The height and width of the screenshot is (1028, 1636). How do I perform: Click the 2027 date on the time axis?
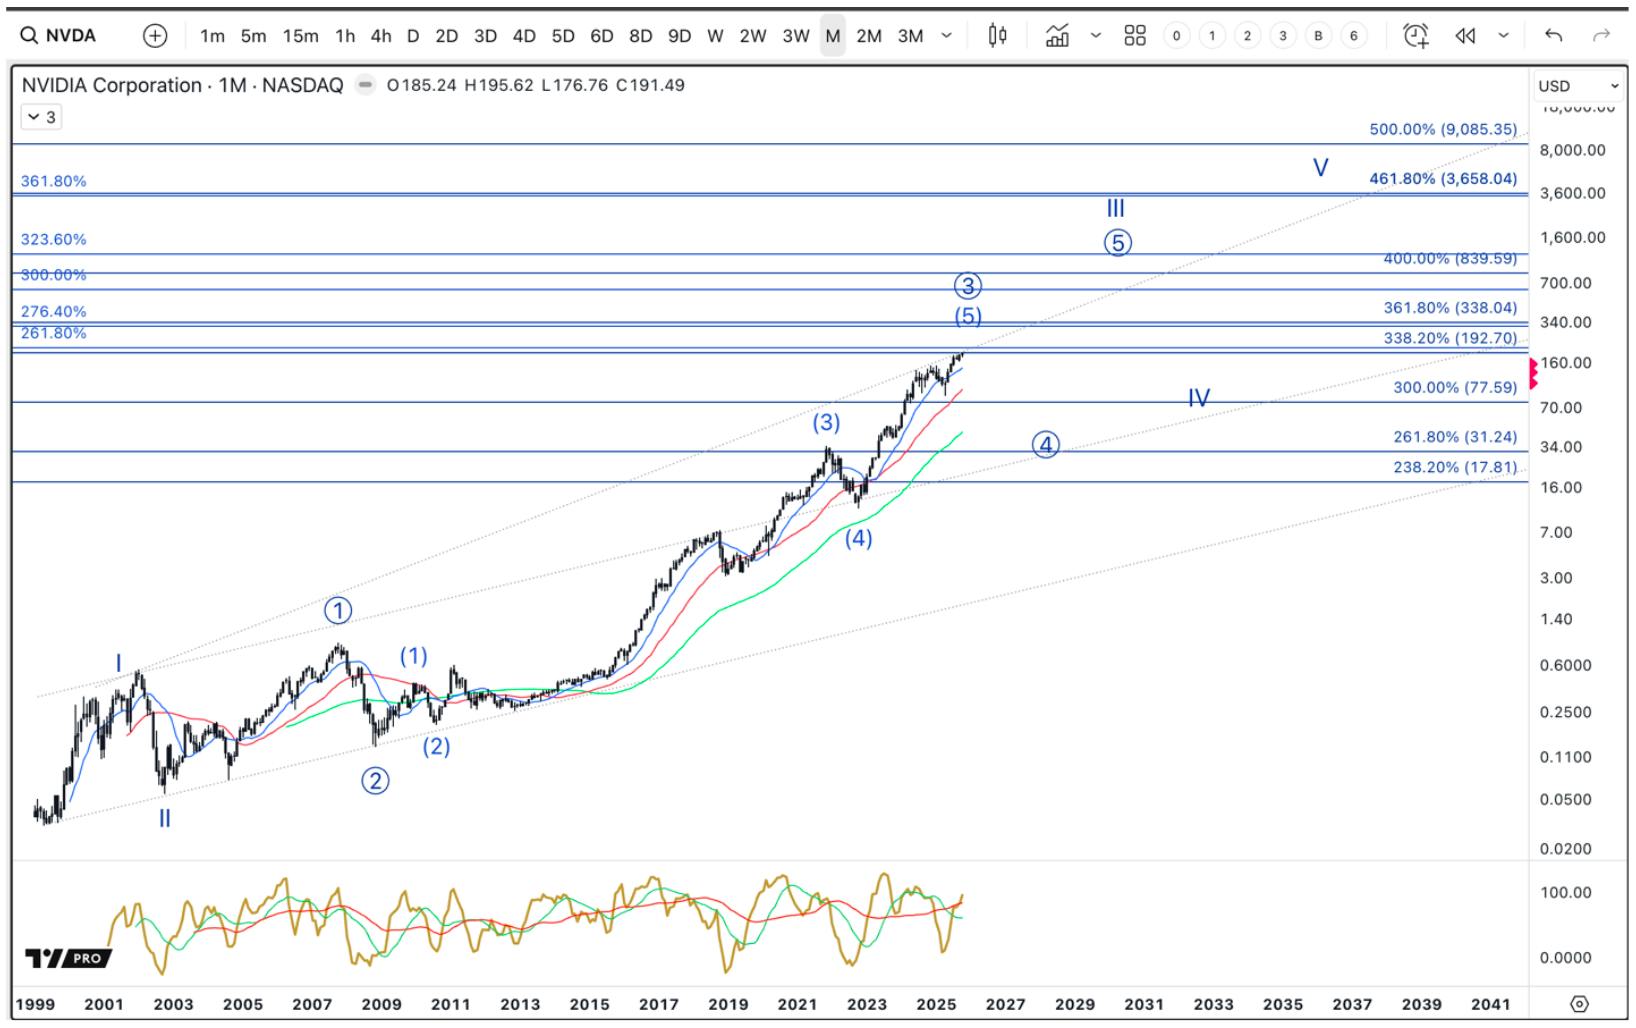click(x=1005, y=1004)
